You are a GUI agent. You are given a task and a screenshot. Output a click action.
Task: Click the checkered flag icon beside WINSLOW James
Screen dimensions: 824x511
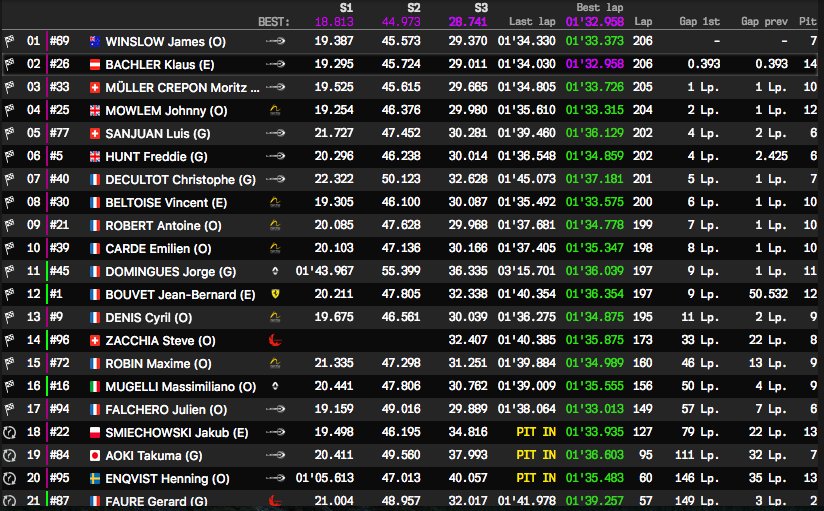point(9,41)
